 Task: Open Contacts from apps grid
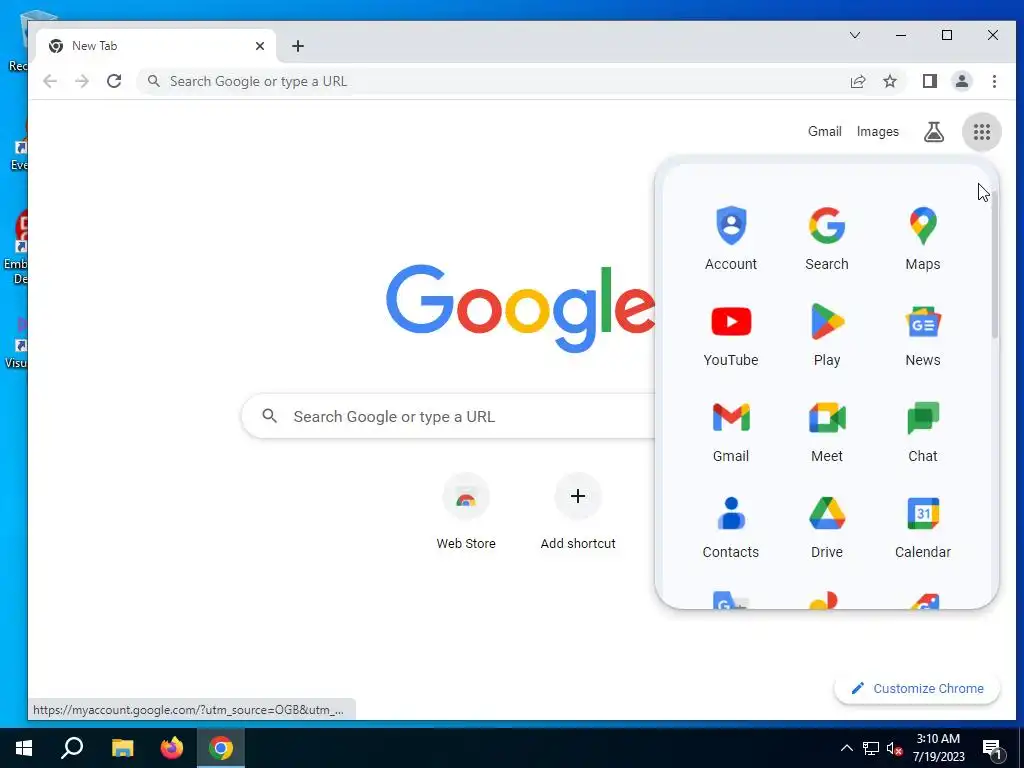coord(731,526)
